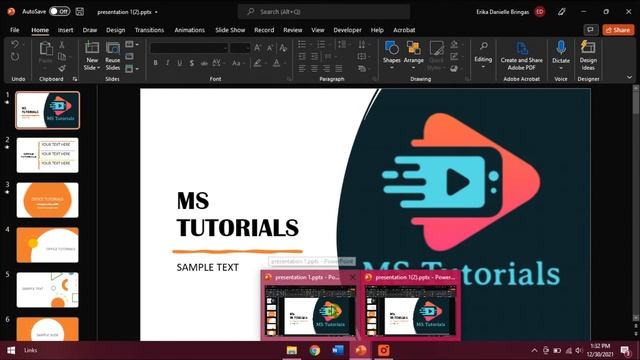This screenshot has height=360, width=640.
Task: Insert a New Slide
Action: 92,56
